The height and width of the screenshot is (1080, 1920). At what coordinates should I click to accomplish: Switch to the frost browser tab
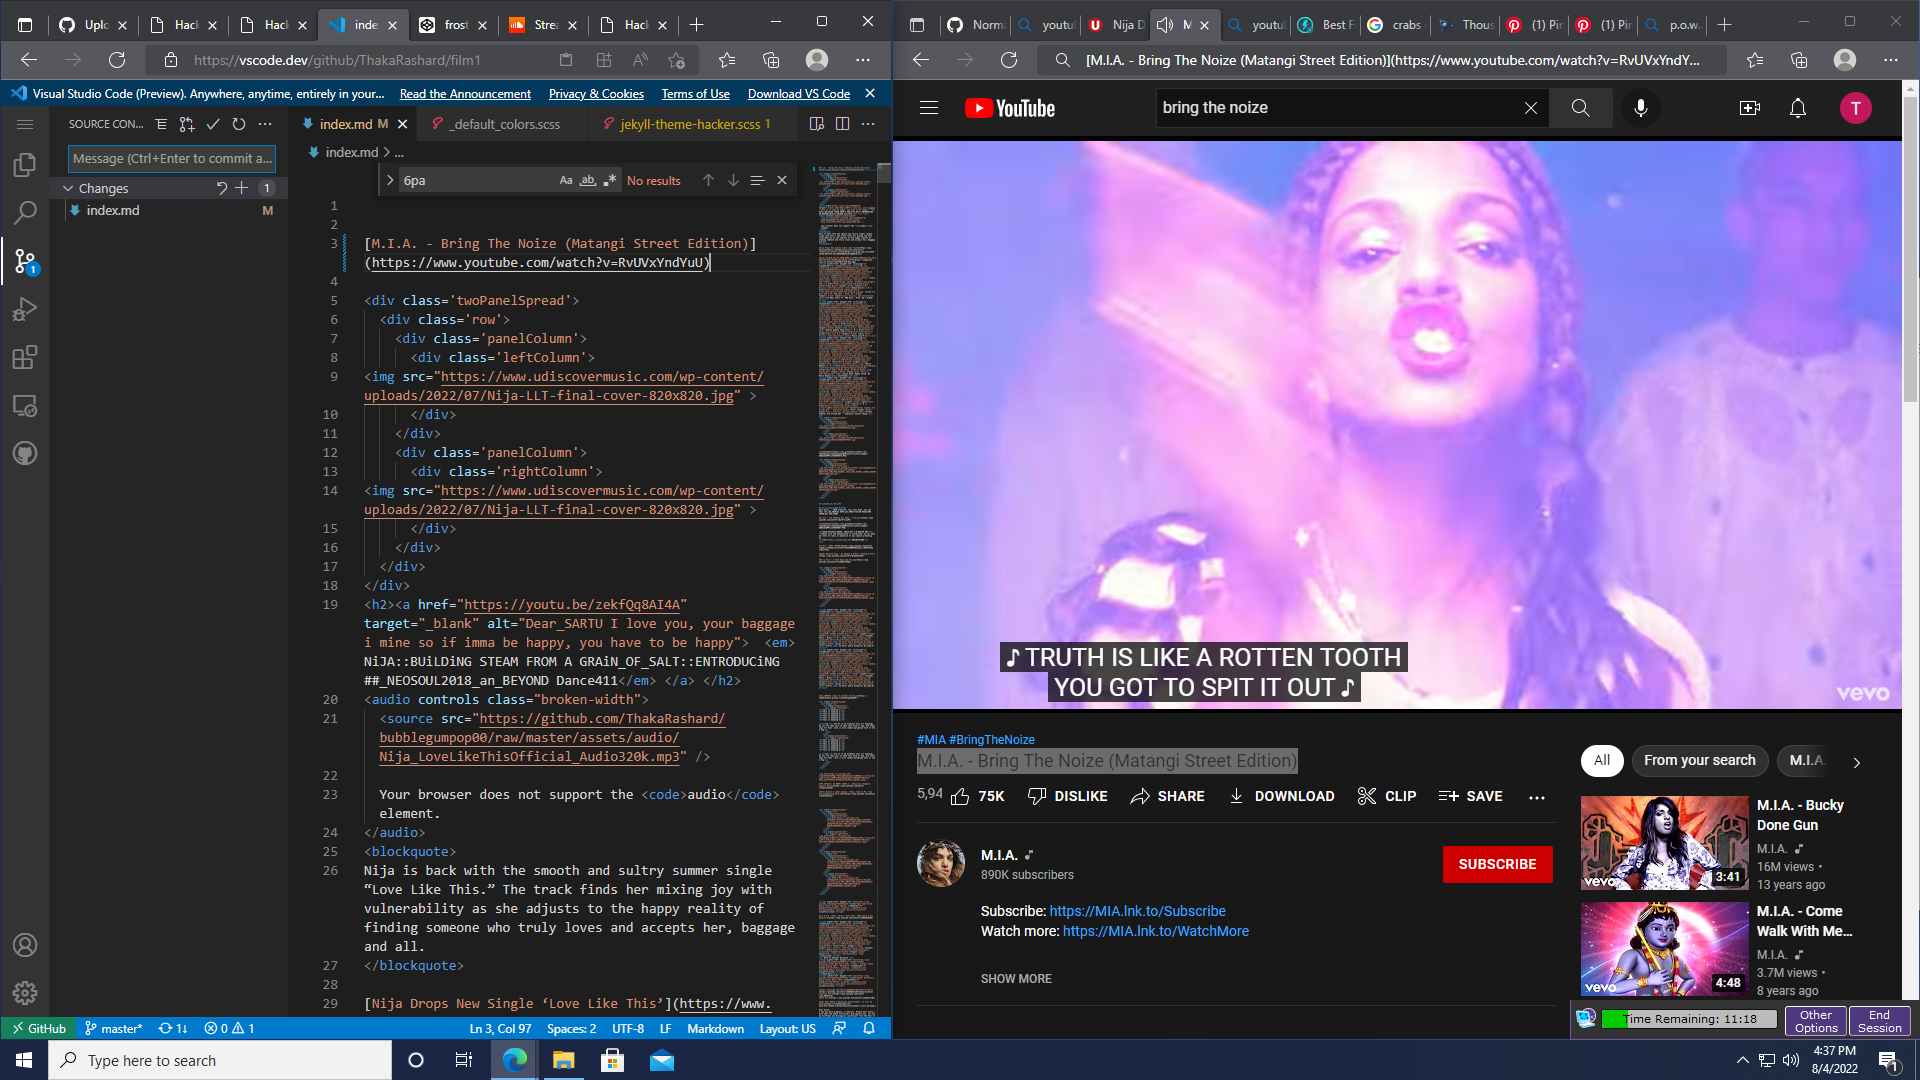point(453,25)
